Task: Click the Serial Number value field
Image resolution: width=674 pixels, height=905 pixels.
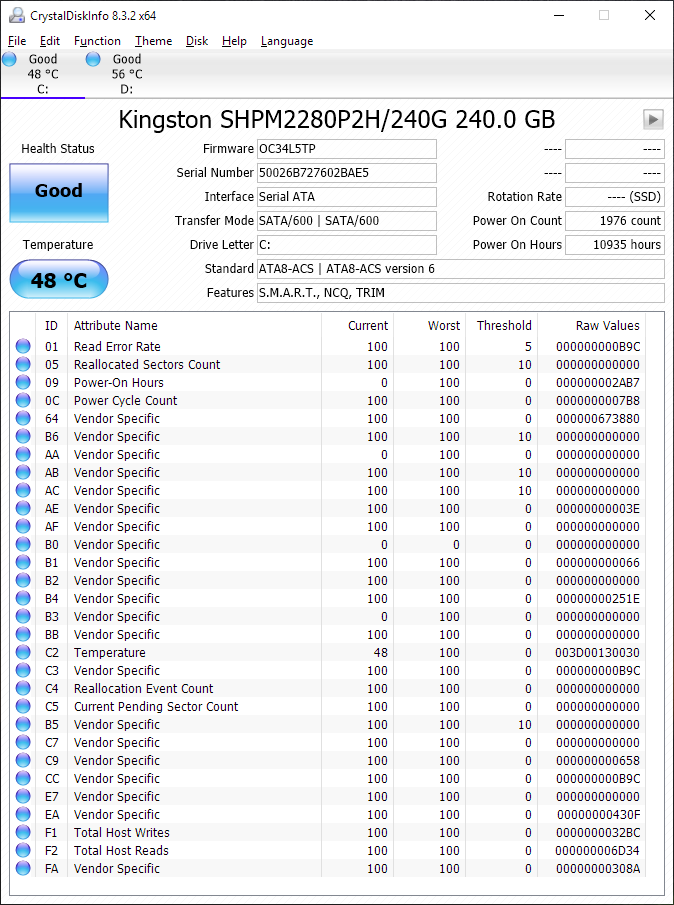Action: [x=347, y=173]
